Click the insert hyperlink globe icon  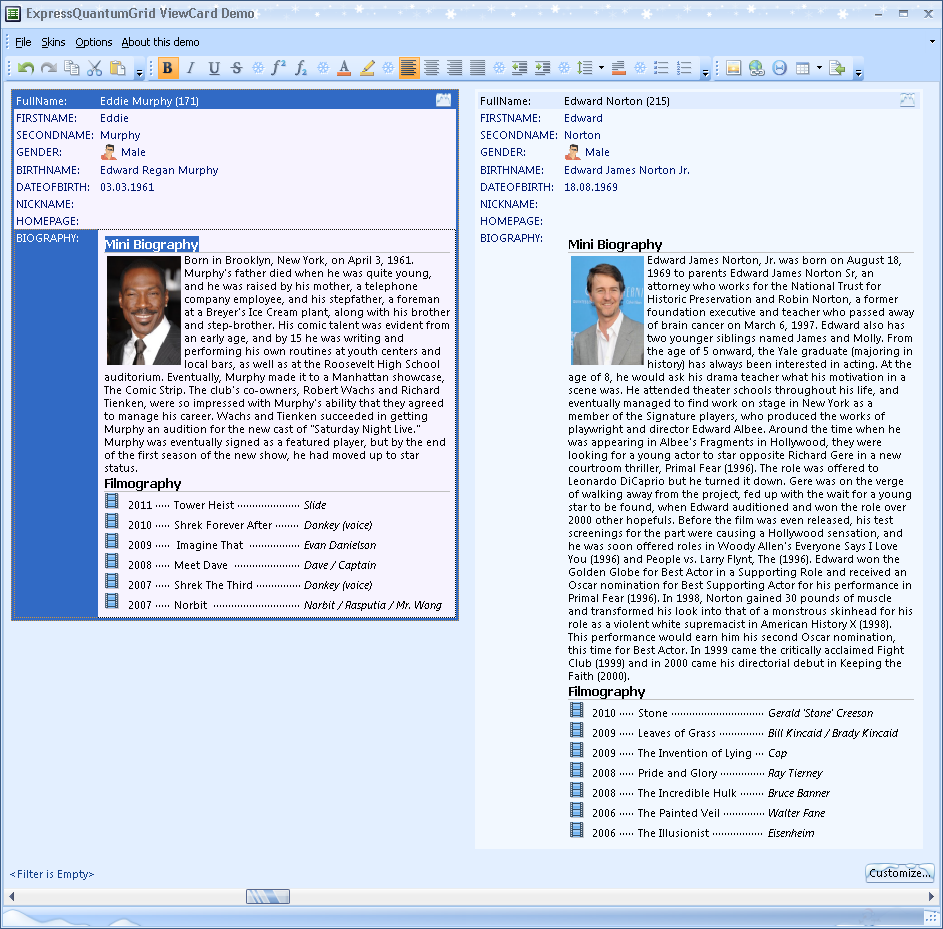point(757,68)
